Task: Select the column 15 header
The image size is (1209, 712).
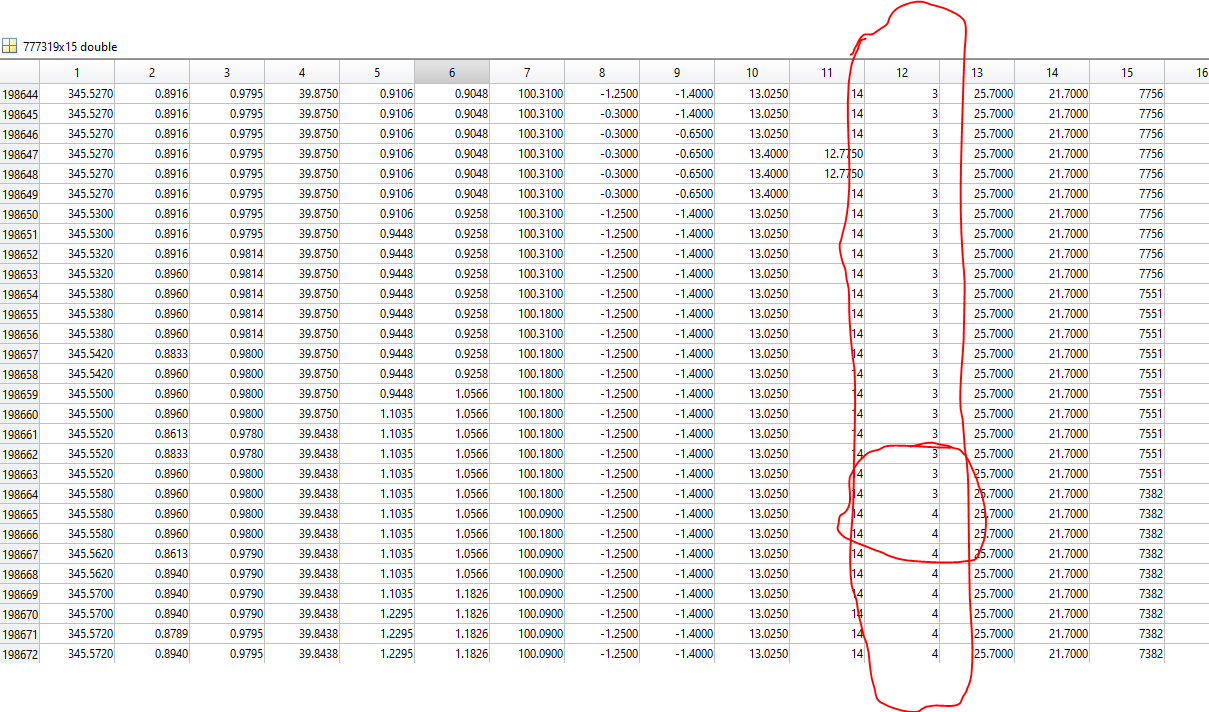Action: point(1127,72)
